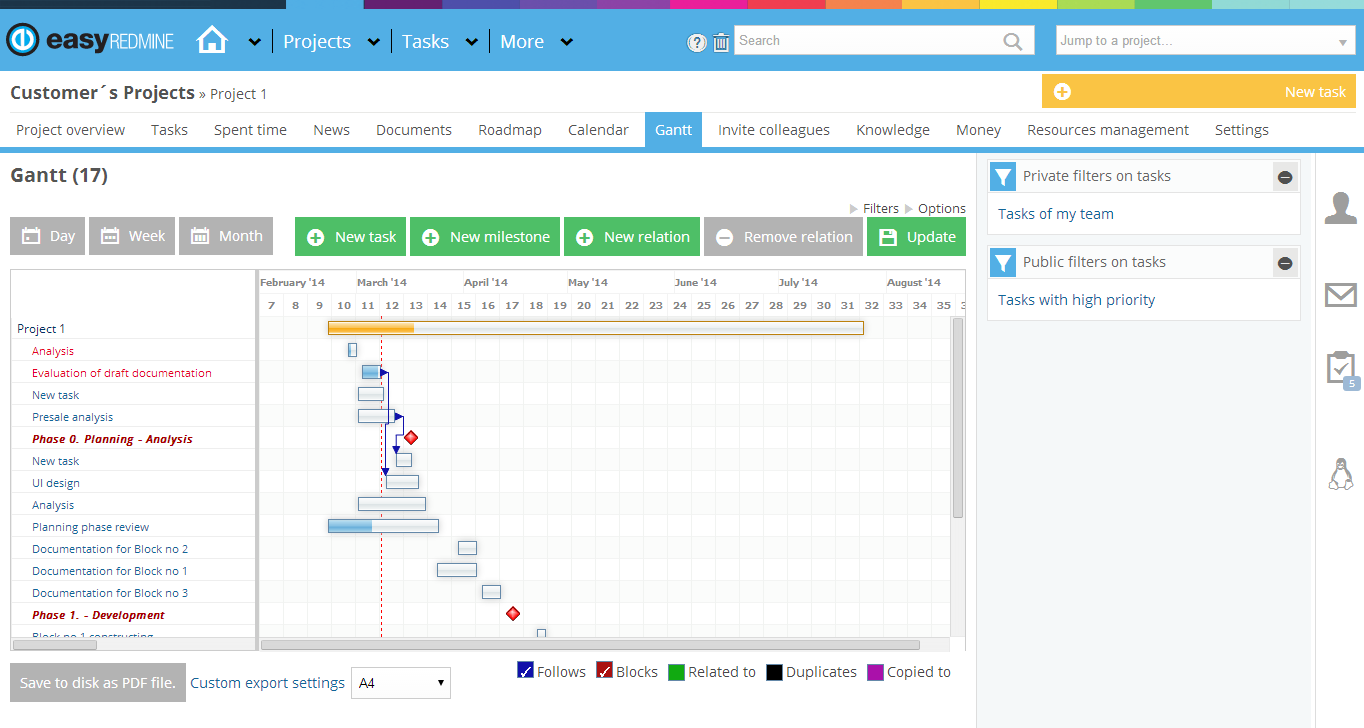Image resolution: width=1364 pixels, height=728 pixels.
Task: Open Tasks with high priority filter
Action: coord(1076,300)
